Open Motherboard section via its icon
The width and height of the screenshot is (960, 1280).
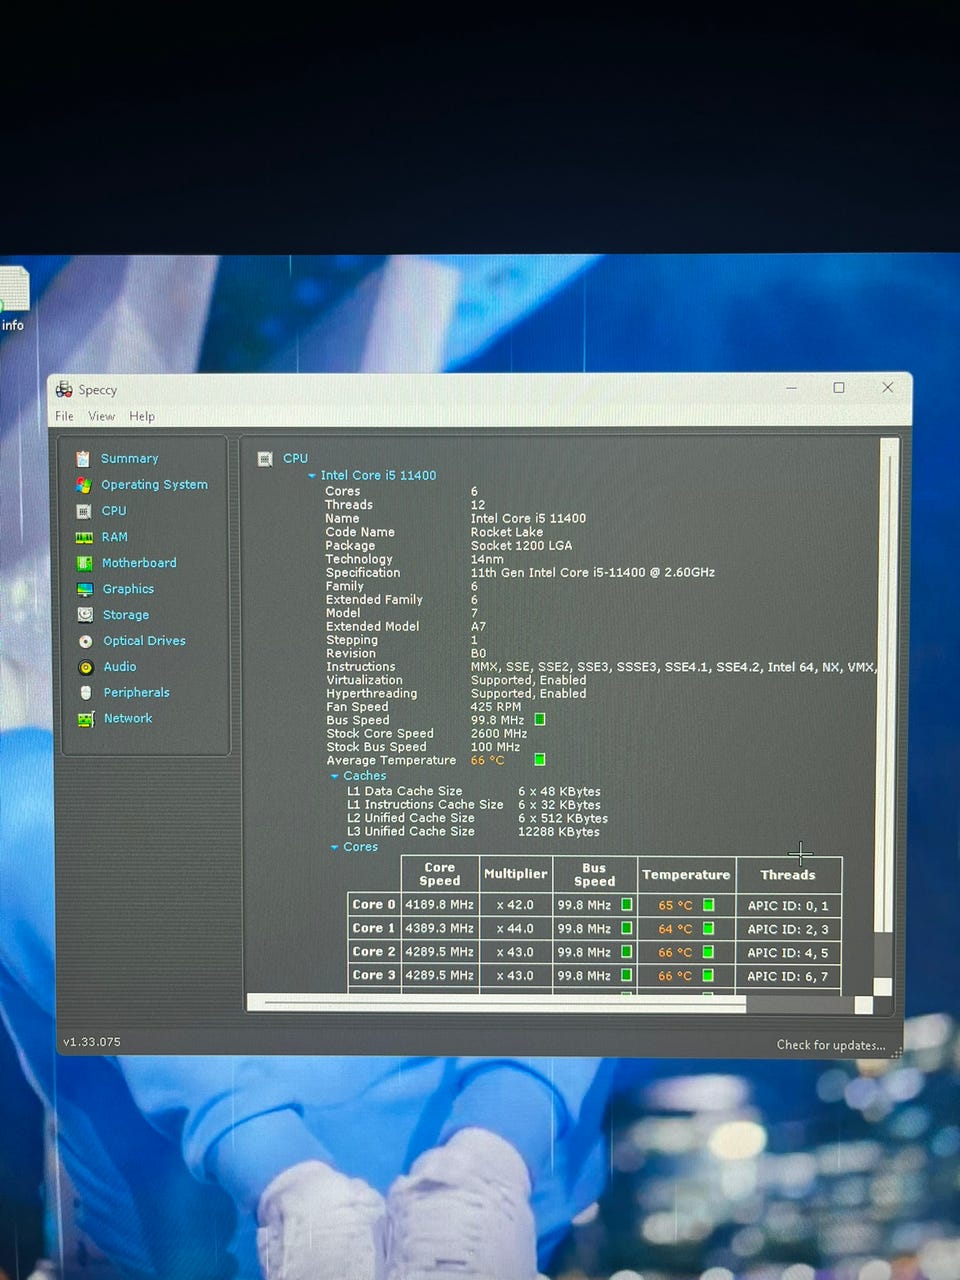(x=84, y=563)
